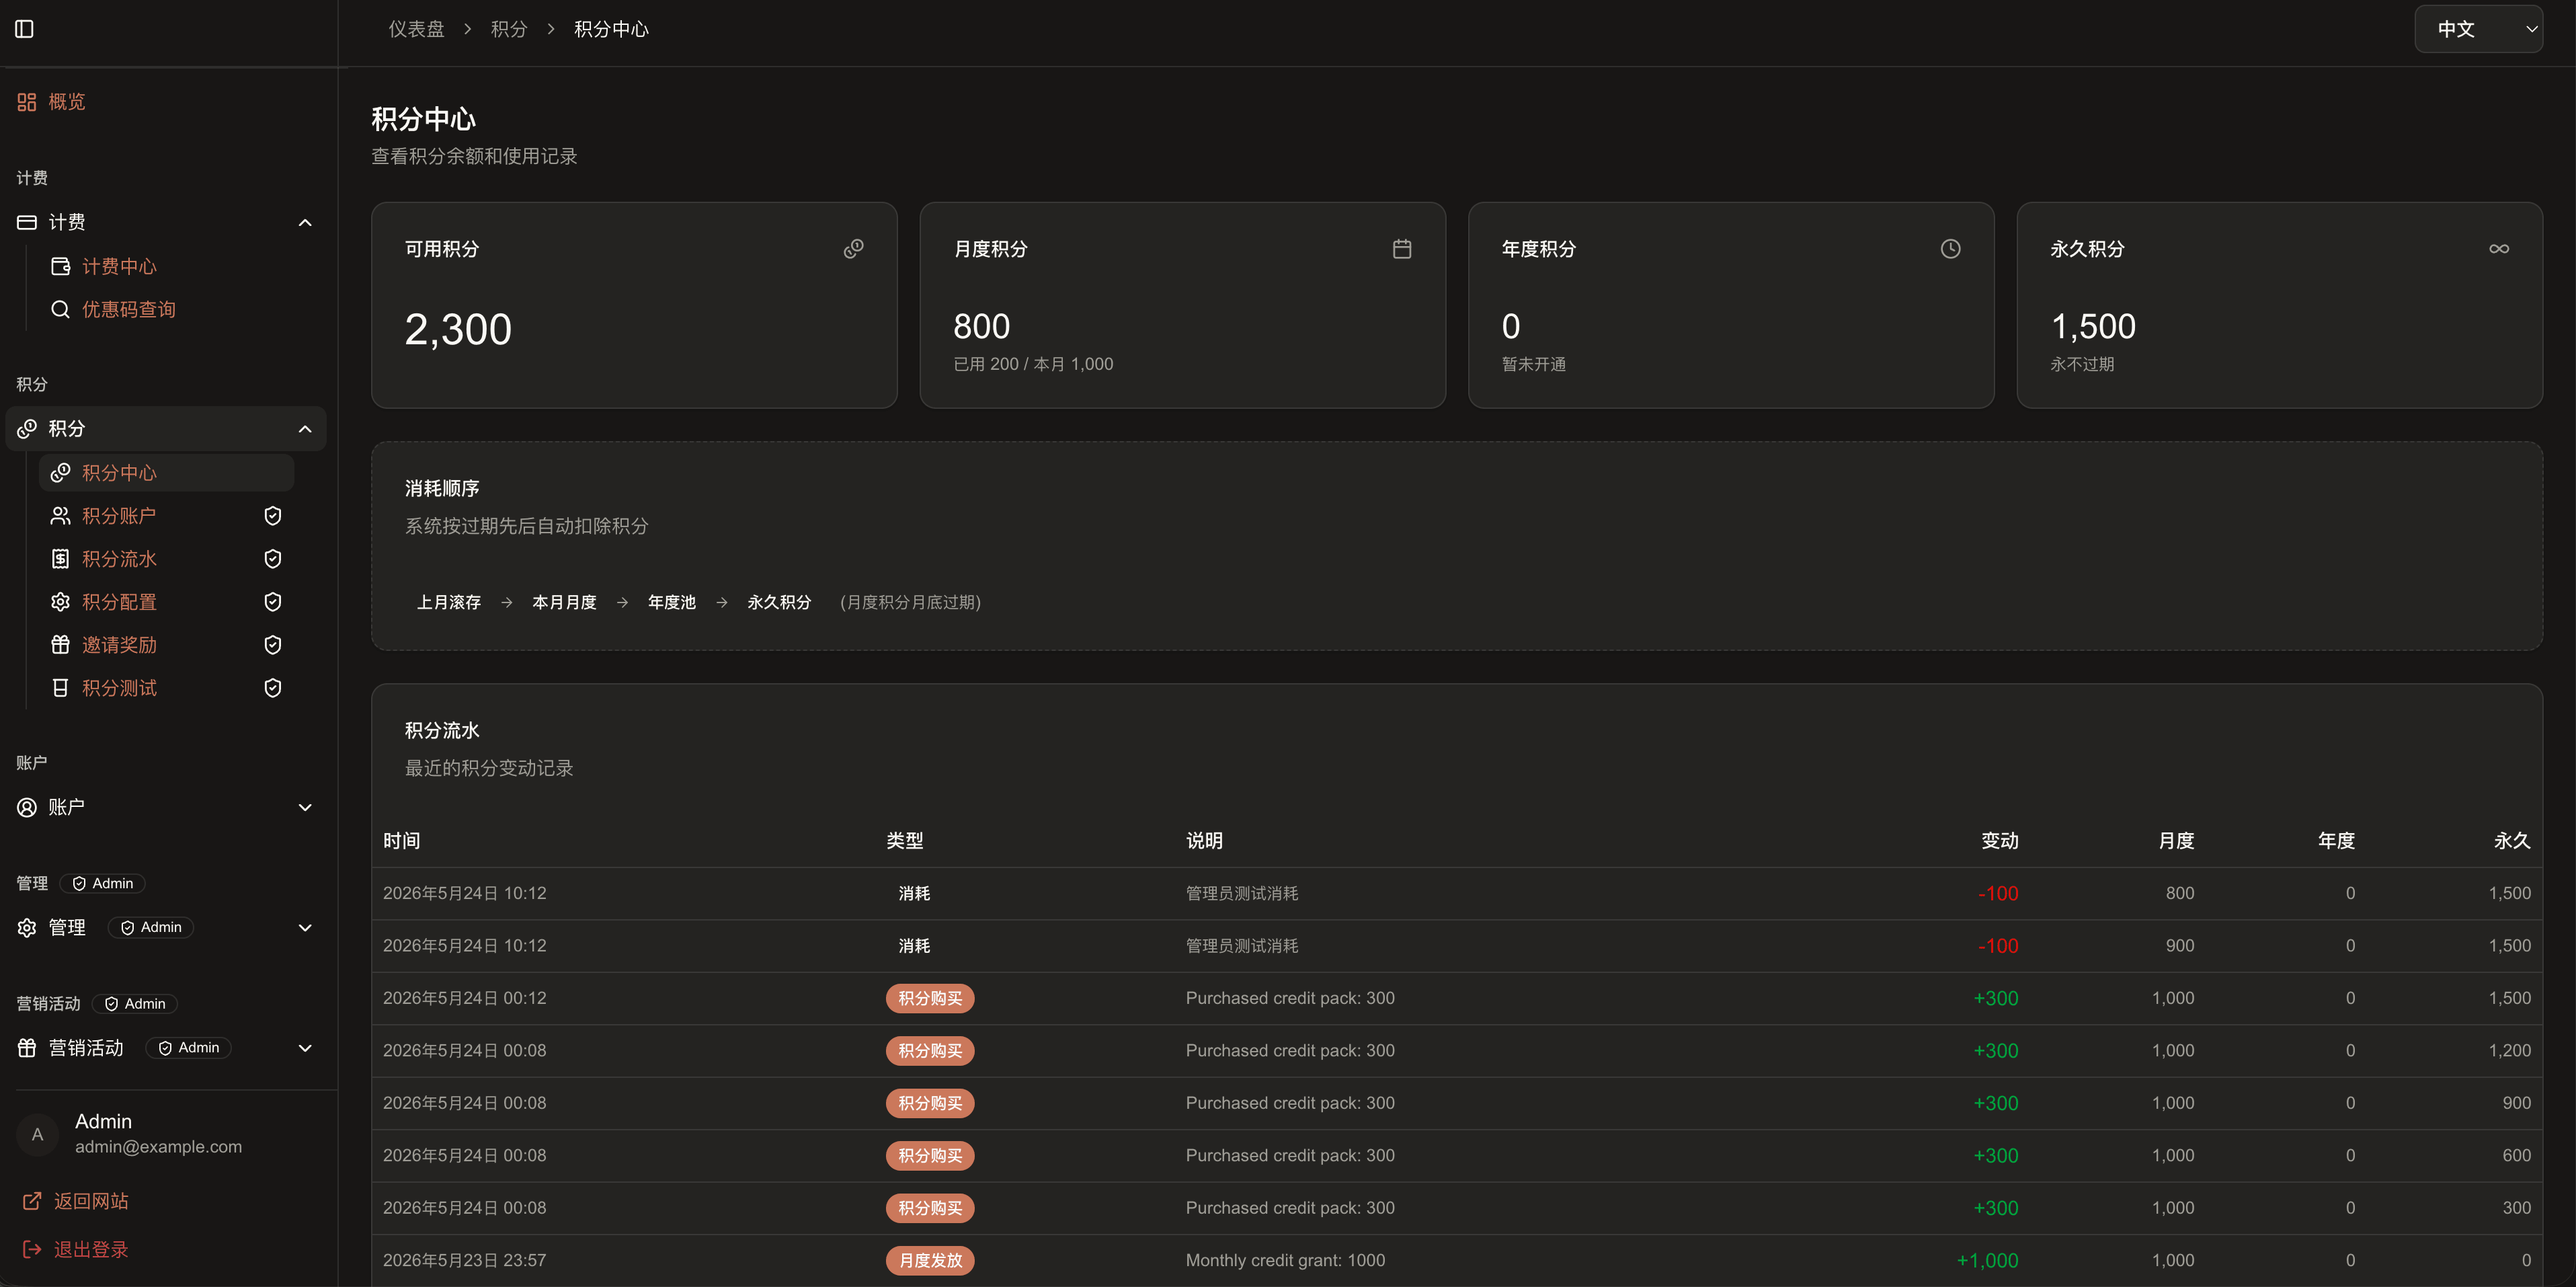Click the shield icon beside 积分测试
The image size is (2576, 1287).
click(272, 688)
